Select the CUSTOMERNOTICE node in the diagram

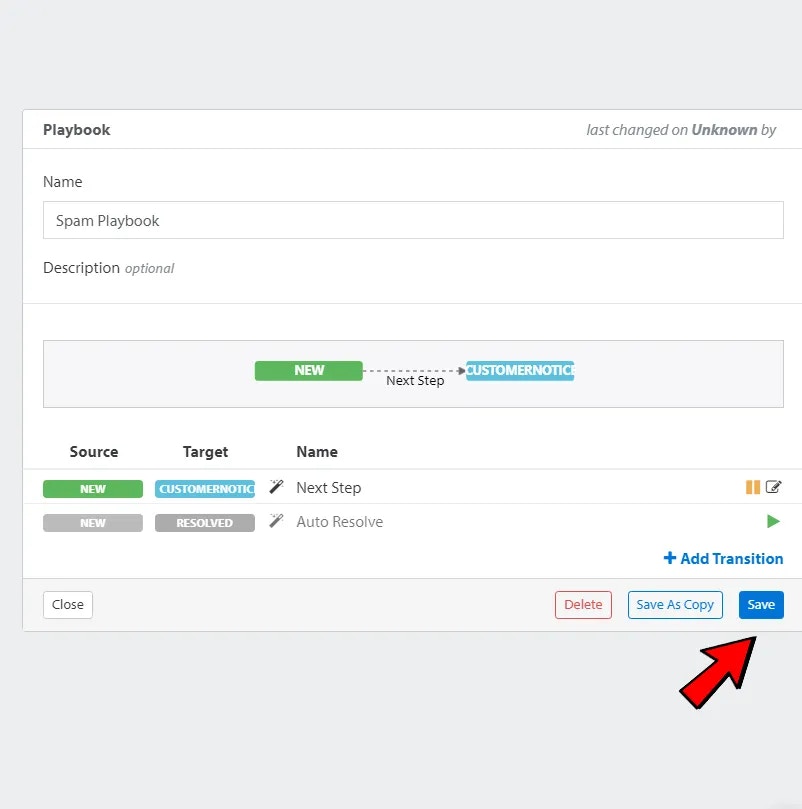520,370
